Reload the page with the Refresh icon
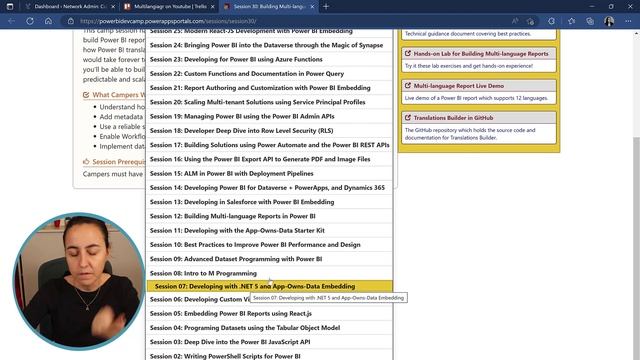 point(30,21)
